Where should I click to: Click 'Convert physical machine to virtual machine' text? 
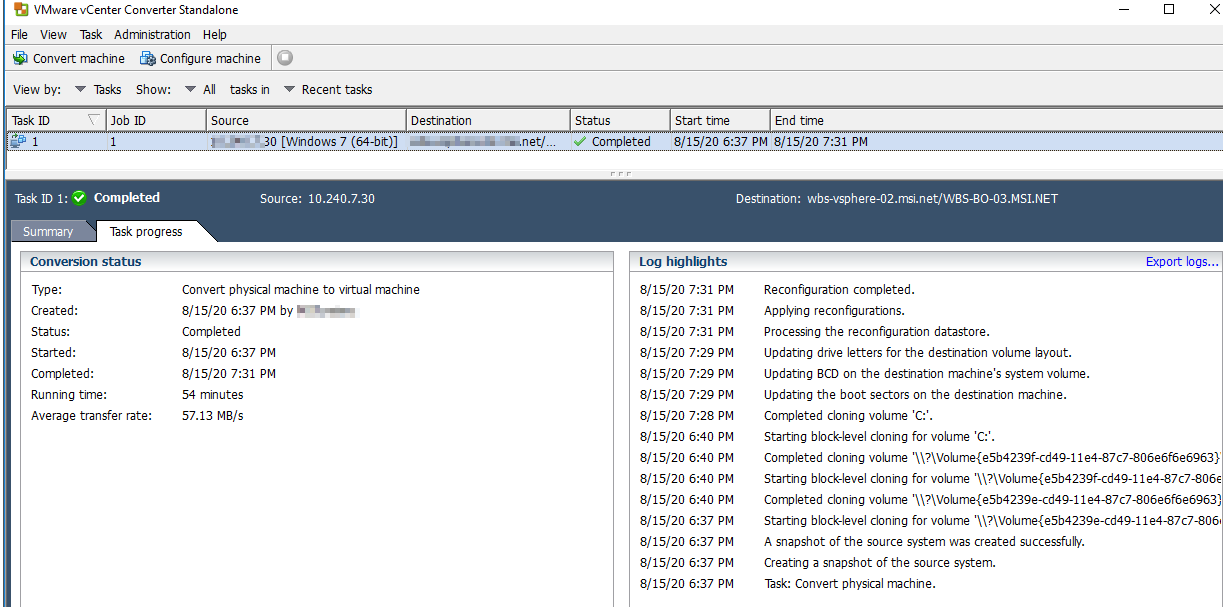(x=301, y=290)
